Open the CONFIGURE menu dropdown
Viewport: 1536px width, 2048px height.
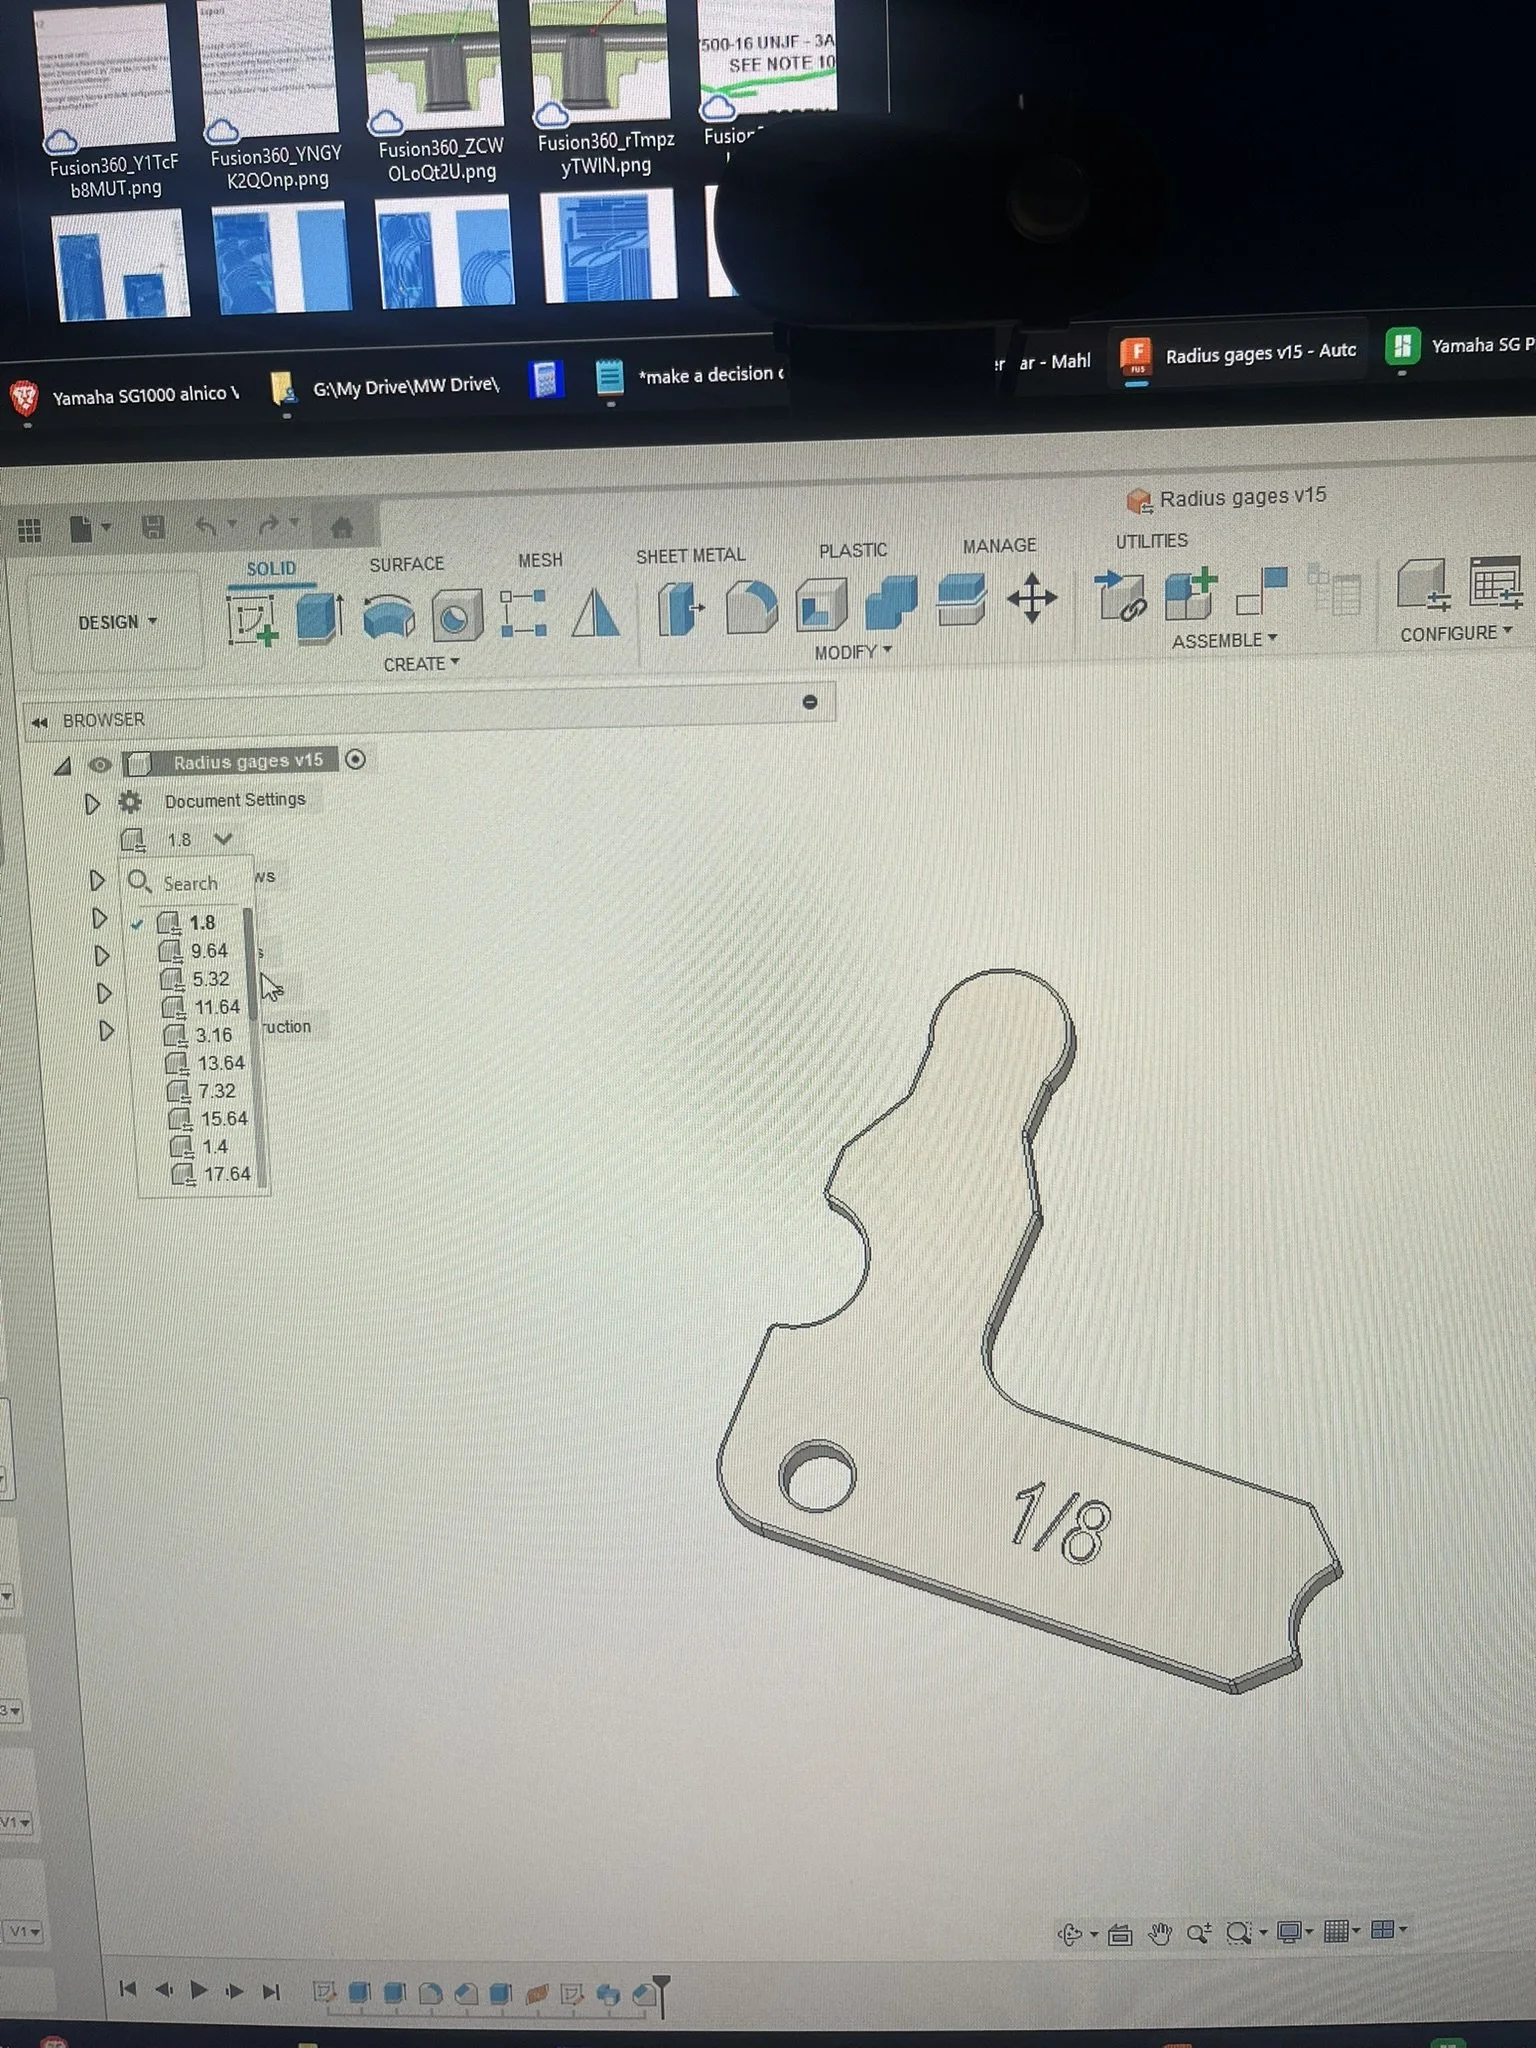[1456, 633]
